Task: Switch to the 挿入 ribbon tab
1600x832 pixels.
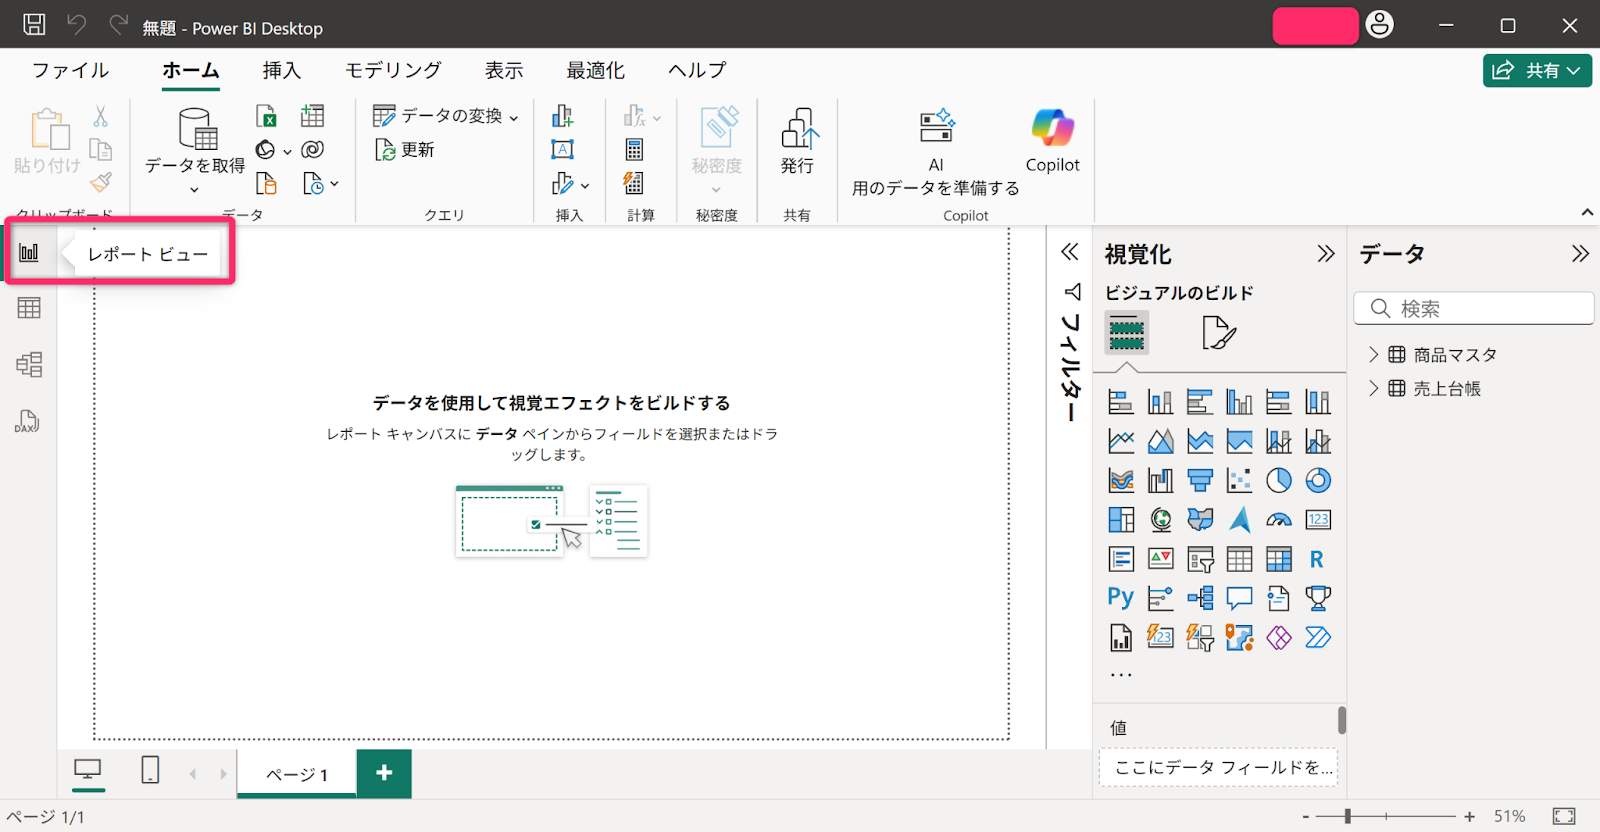Action: (x=281, y=70)
